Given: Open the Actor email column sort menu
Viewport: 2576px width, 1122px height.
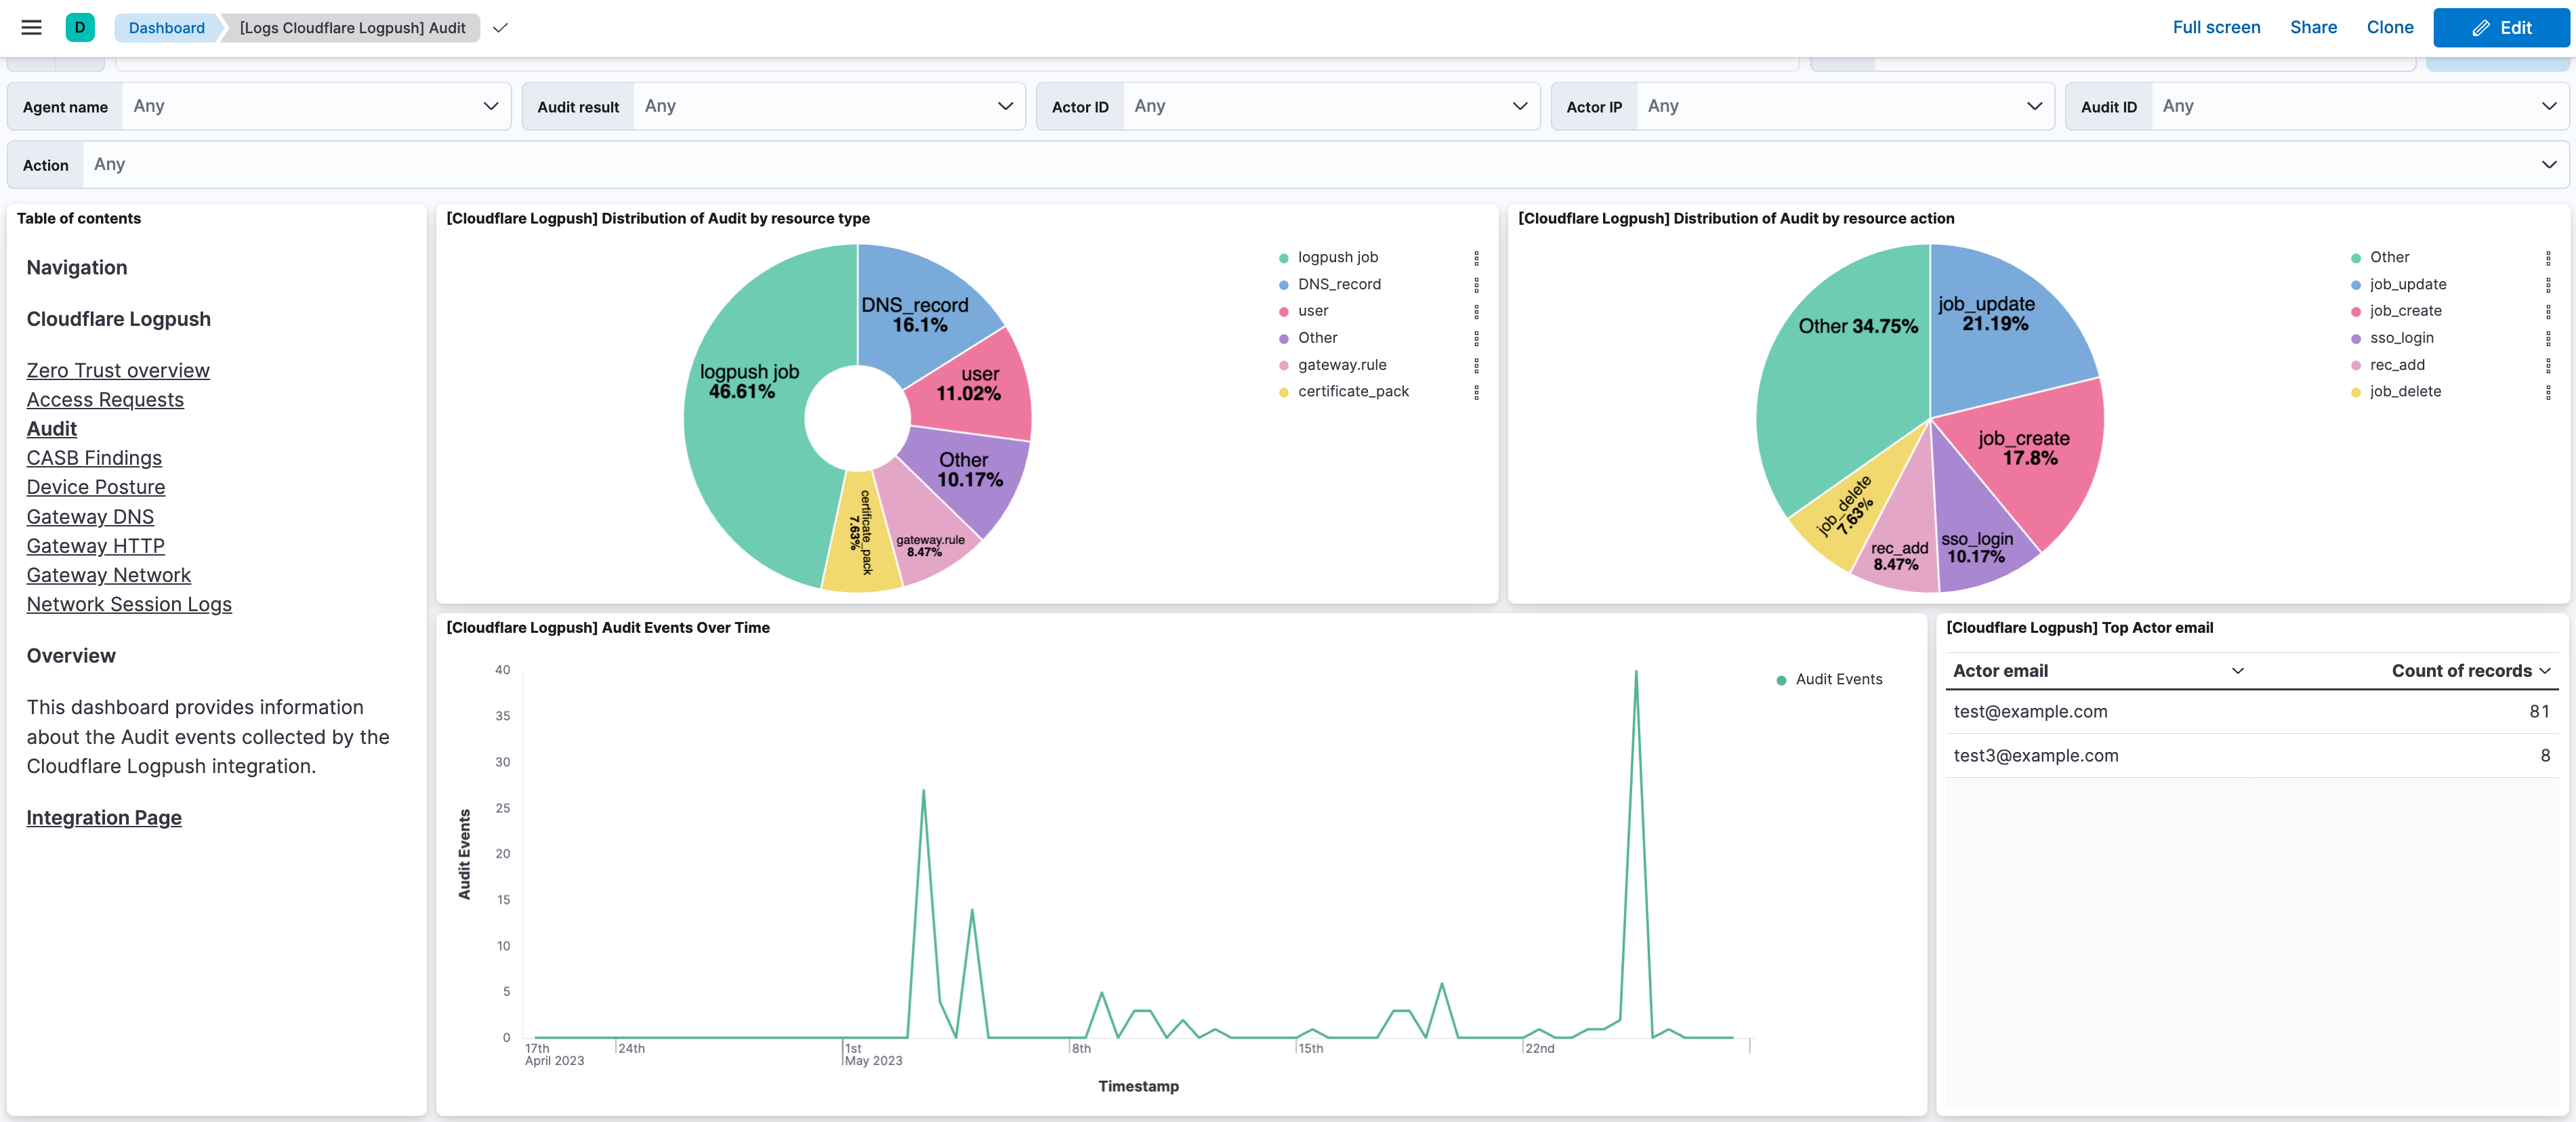Looking at the screenshot, I should coord(2238,671).
